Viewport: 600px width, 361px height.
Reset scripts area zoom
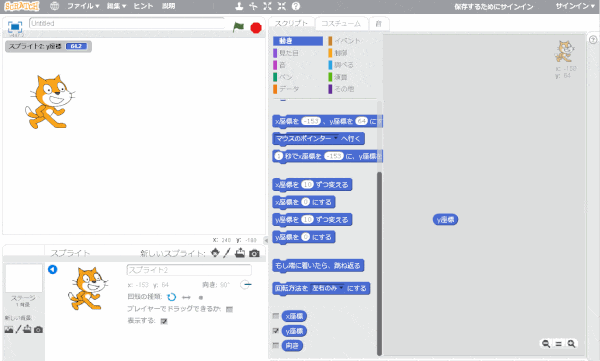559,344
